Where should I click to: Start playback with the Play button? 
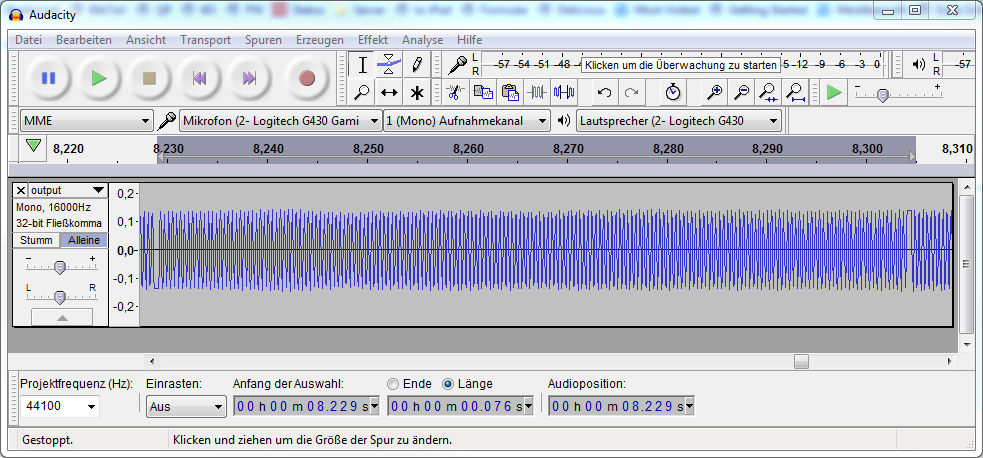pos(98,78)
